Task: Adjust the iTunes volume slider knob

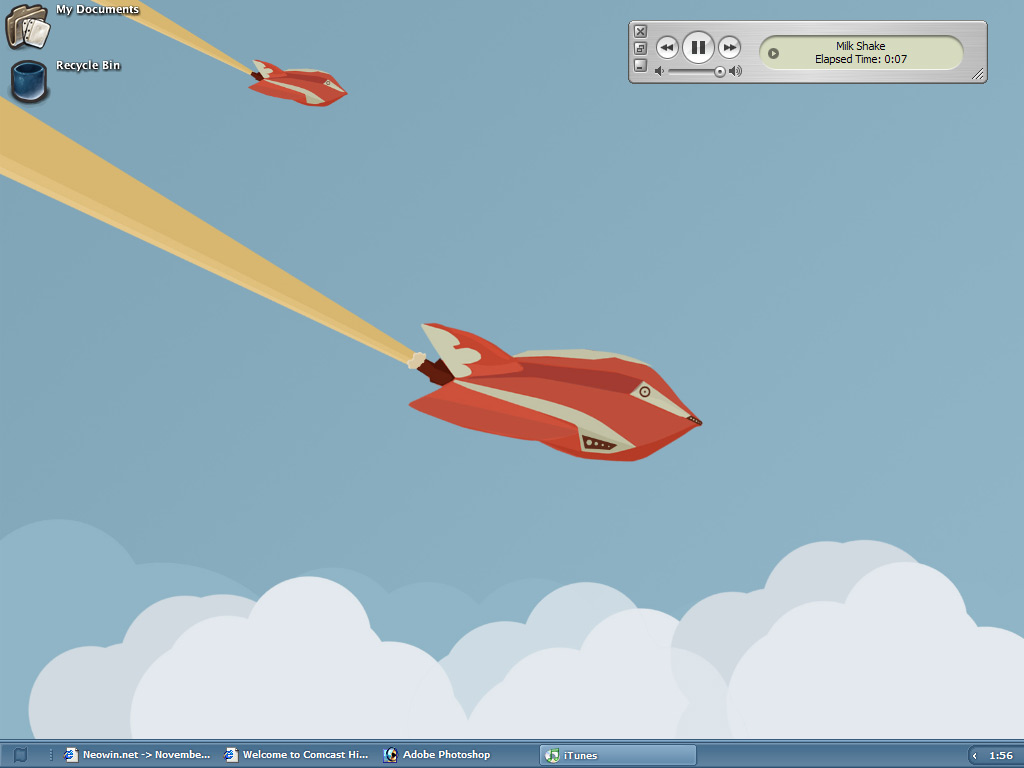Action: tap(720, 72)
